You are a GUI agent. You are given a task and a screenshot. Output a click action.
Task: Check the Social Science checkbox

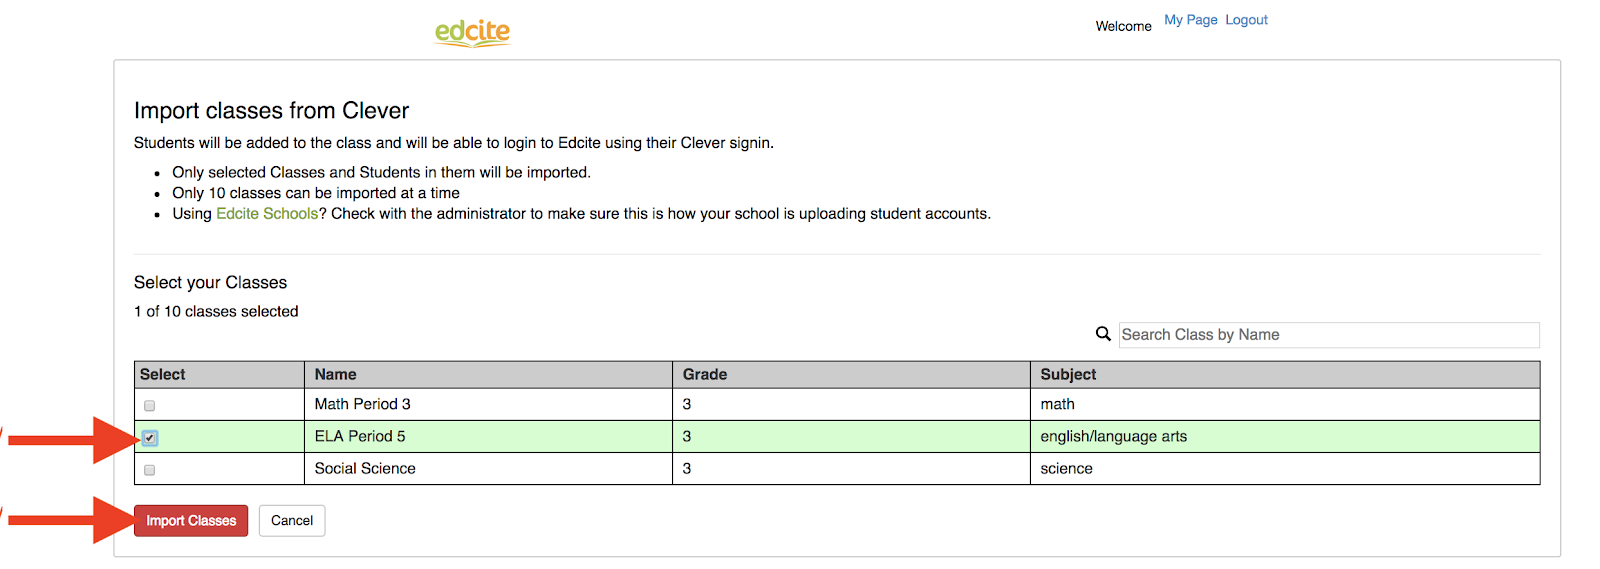150,470
